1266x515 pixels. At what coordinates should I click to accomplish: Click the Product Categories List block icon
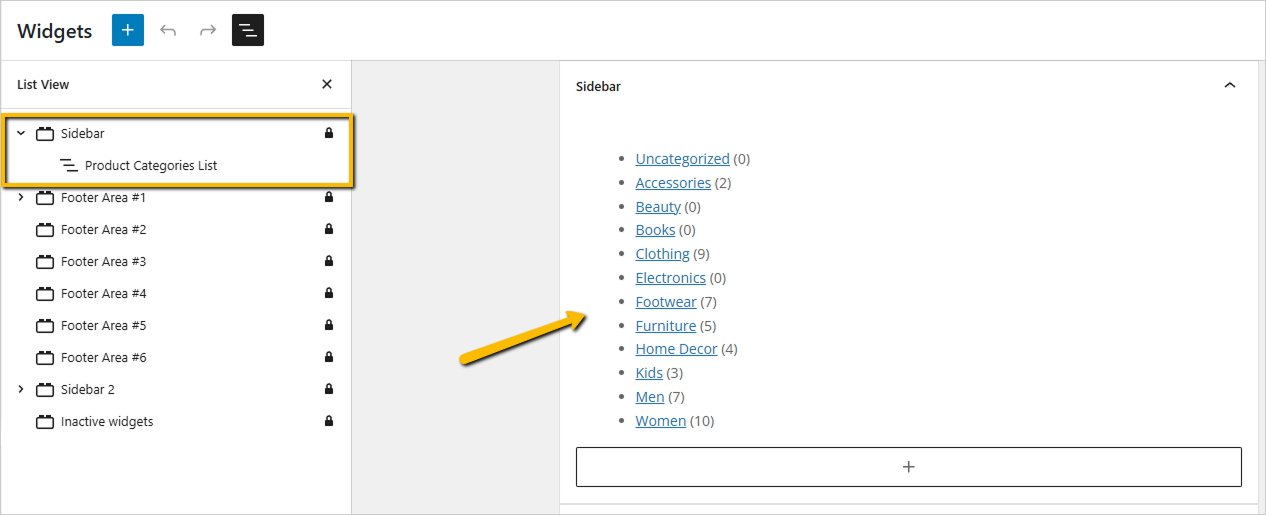tap(69, 165)
